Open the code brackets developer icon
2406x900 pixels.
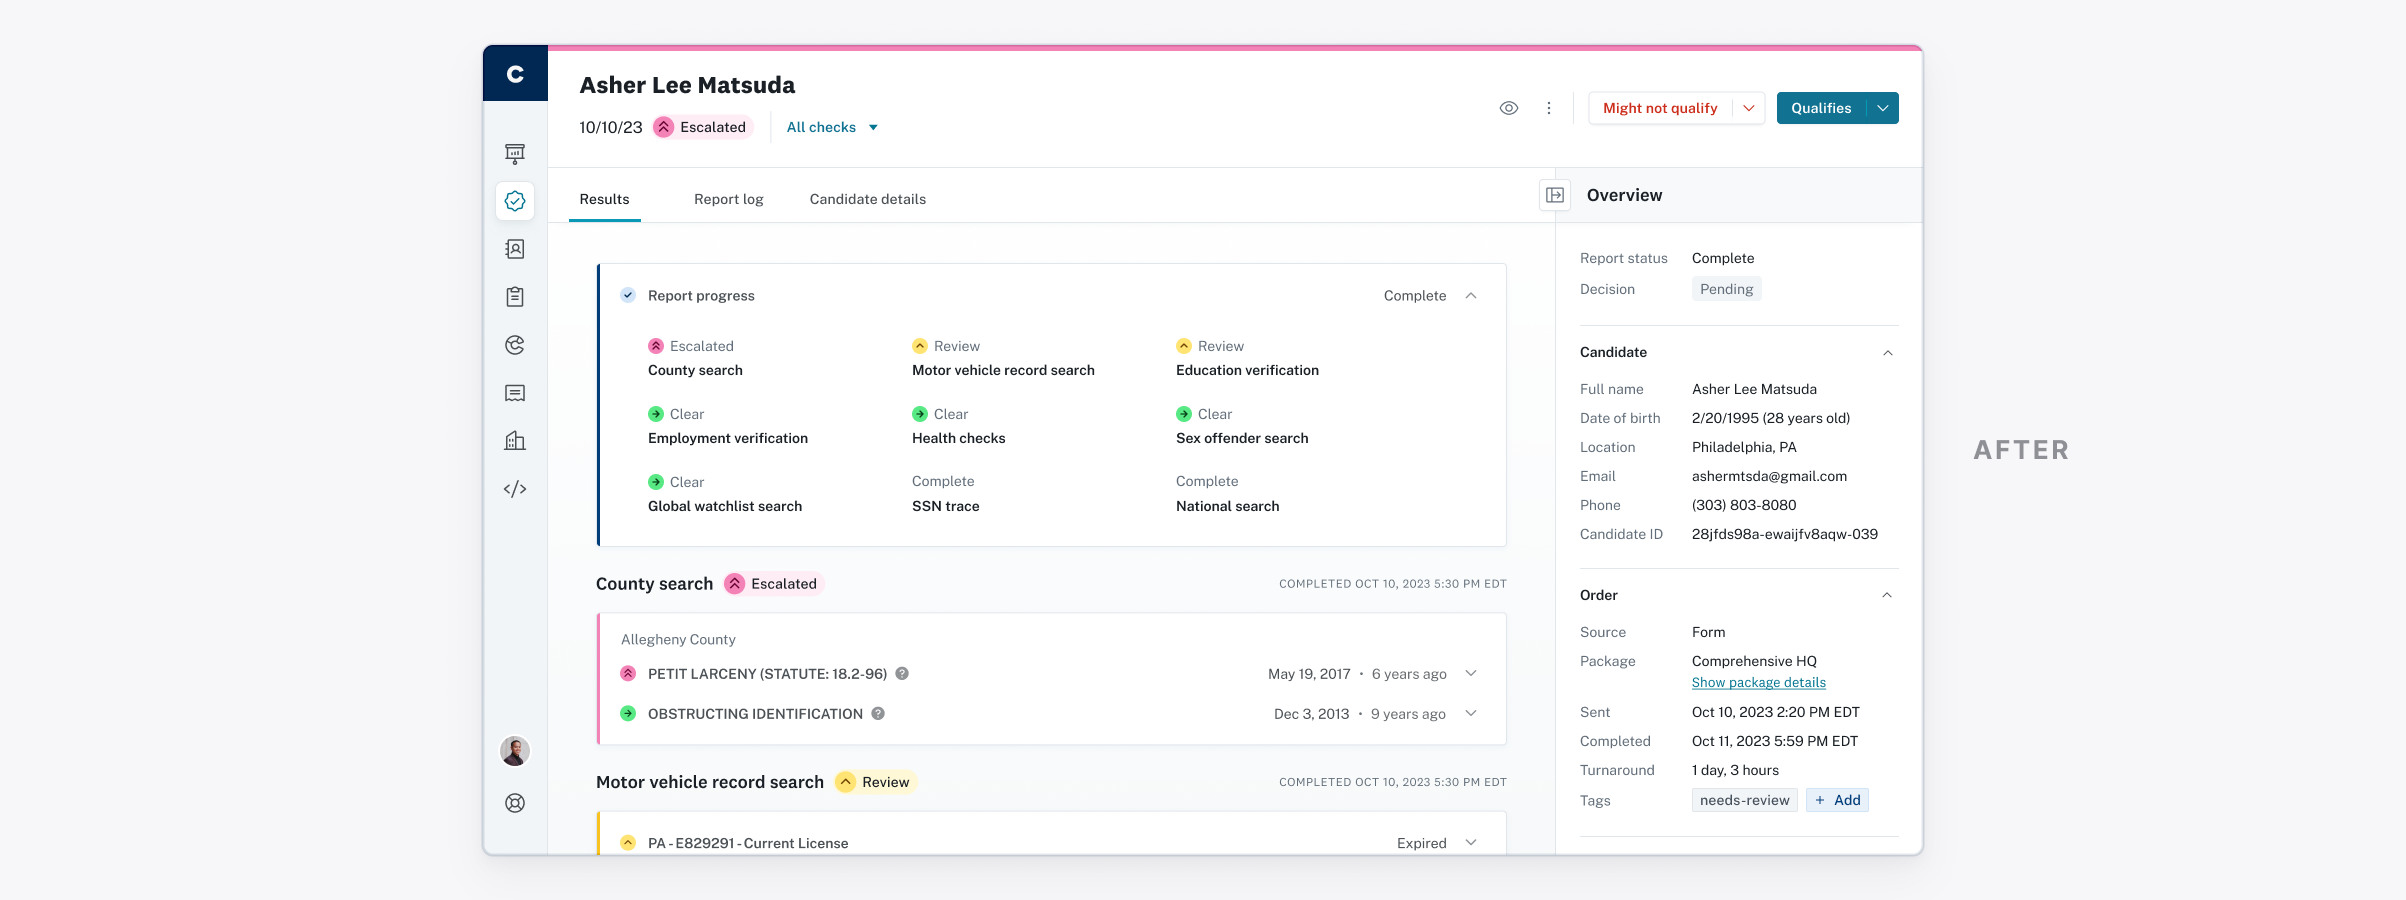(515, 489)
